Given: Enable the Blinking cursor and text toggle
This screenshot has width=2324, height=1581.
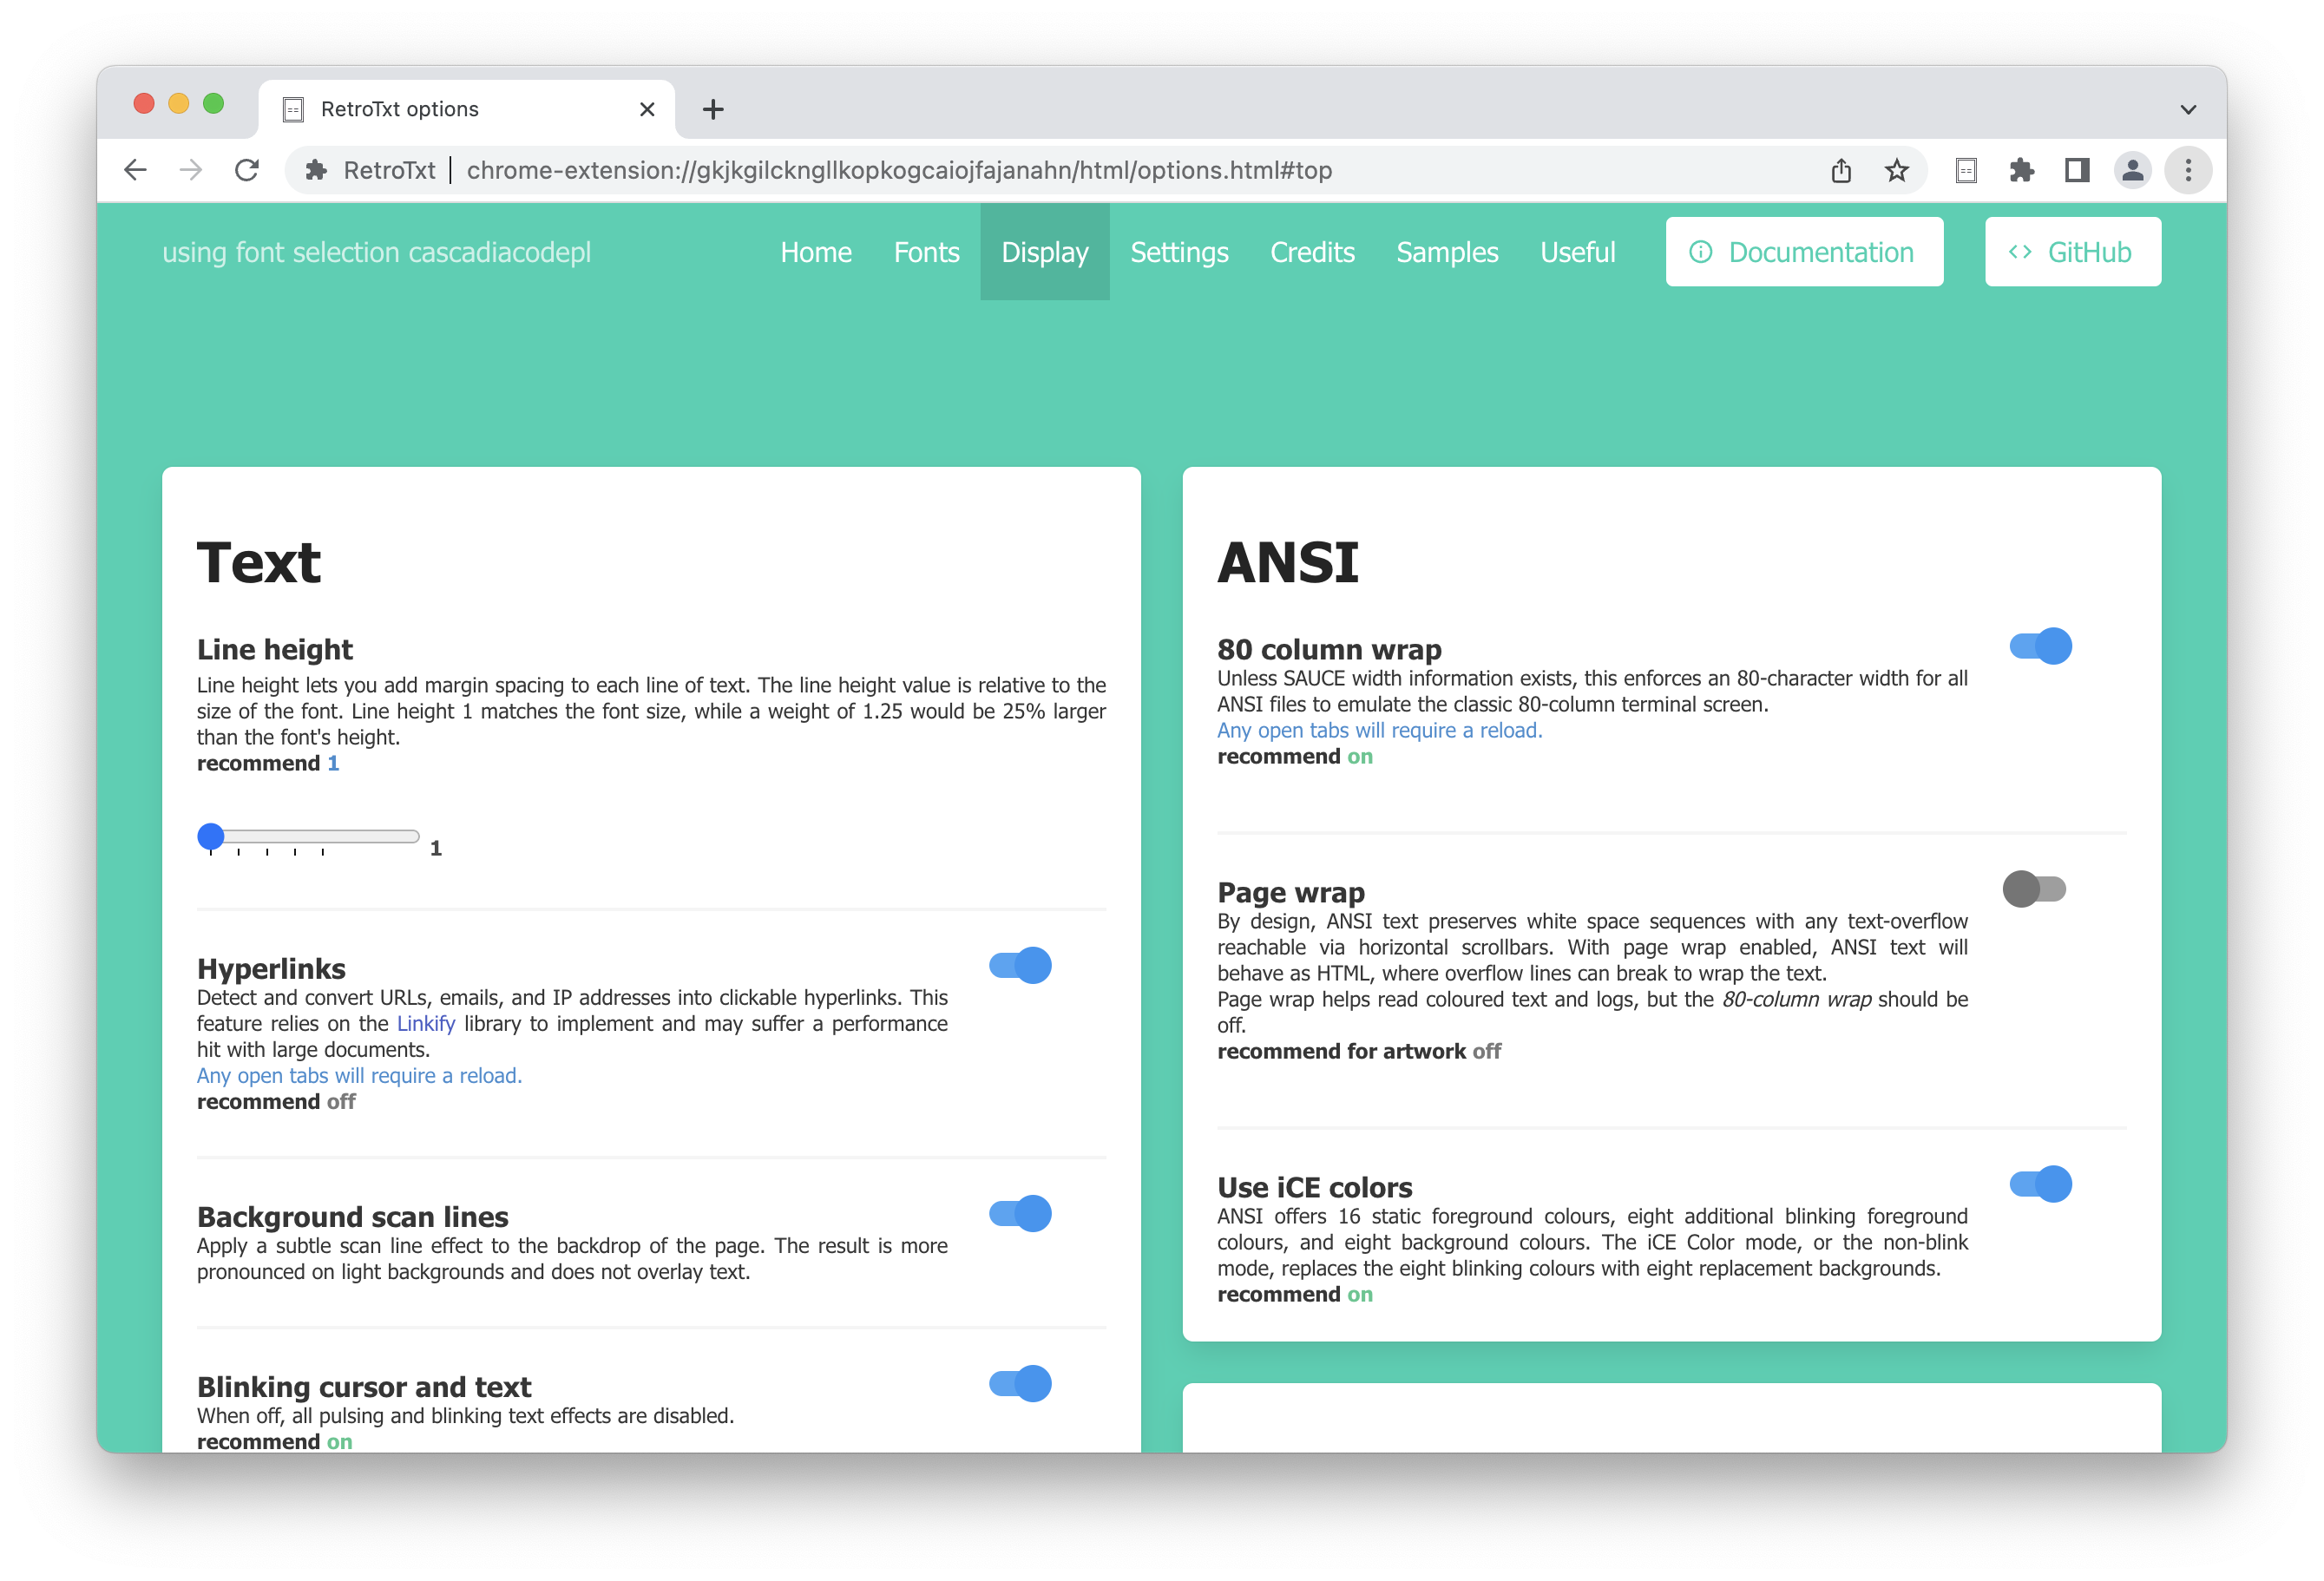Looking at the screenshot, I should click(1020, 1381).
